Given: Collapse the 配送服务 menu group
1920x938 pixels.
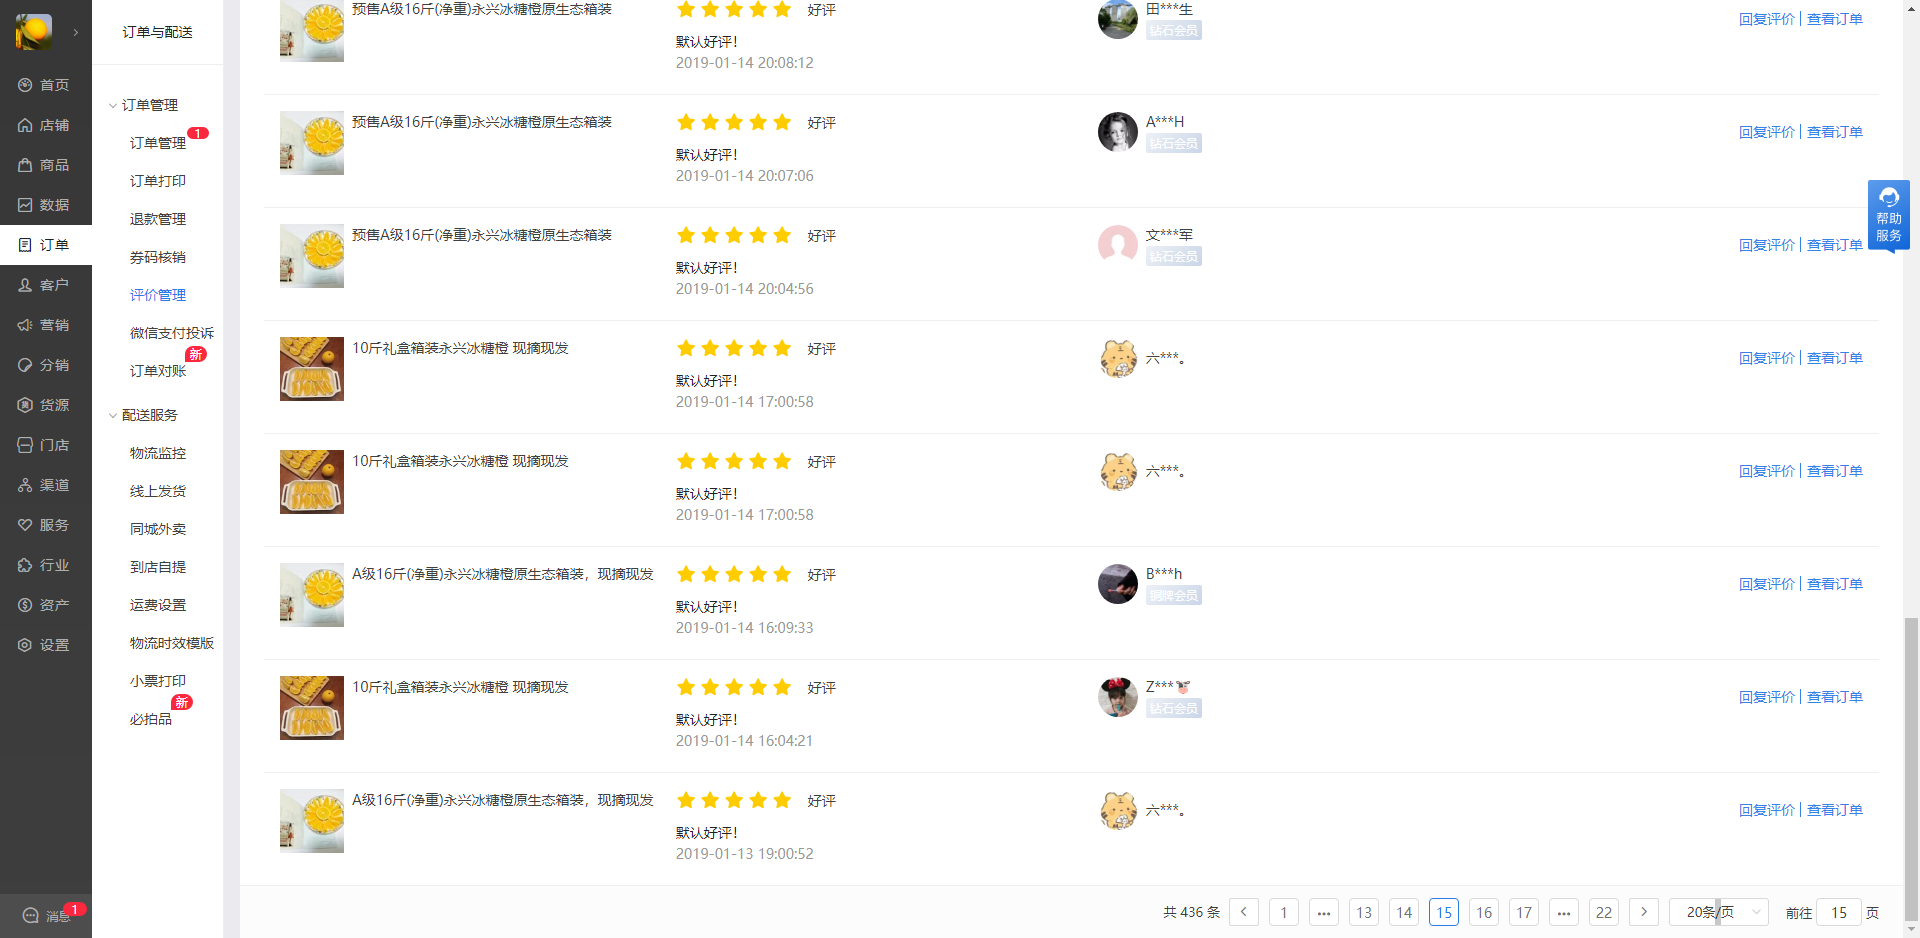Looking at the screenshot, I should point(113,415).
